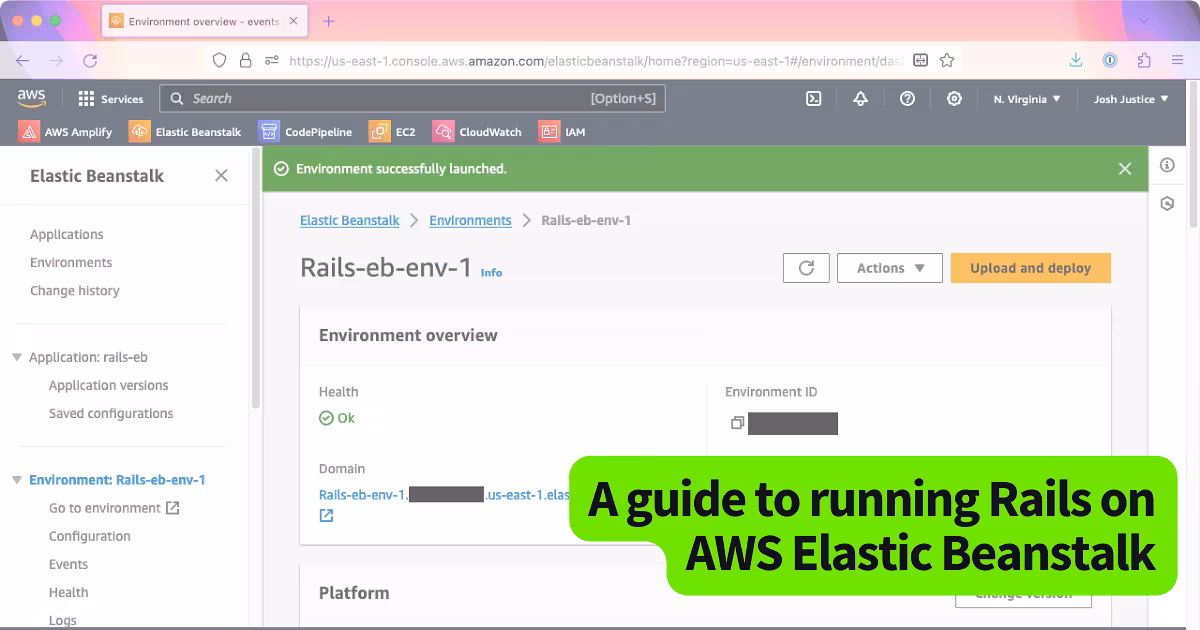Open Events in sidebar

(x=69, y=564)
